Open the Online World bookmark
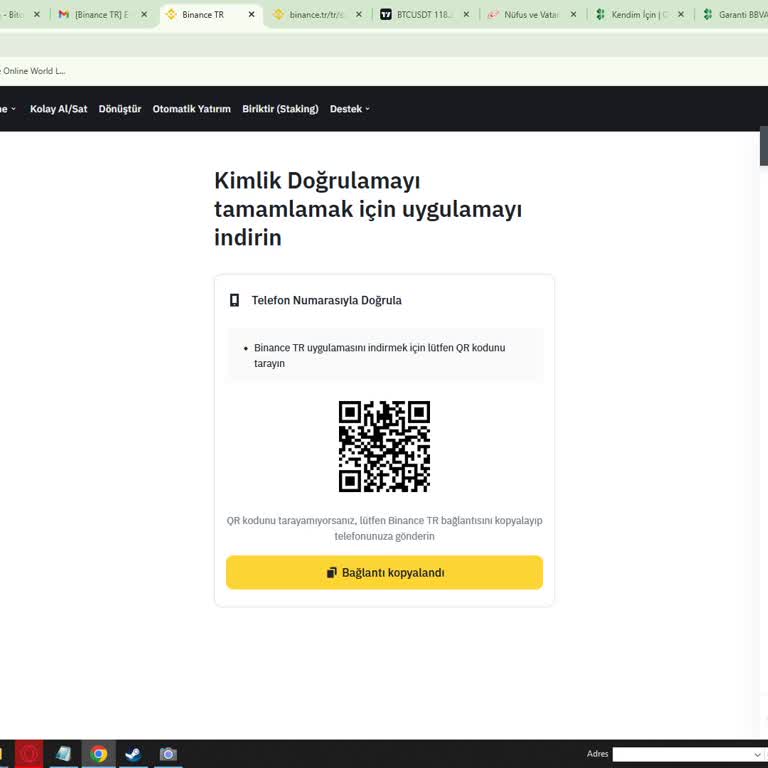 [x=32, y=71]
